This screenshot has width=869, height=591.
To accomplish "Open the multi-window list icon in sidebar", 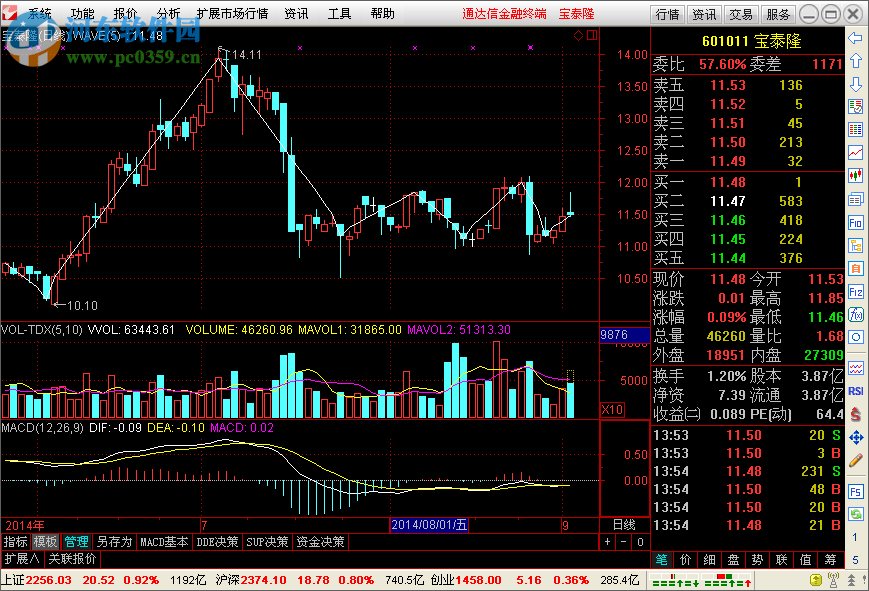I will [855, 200].
